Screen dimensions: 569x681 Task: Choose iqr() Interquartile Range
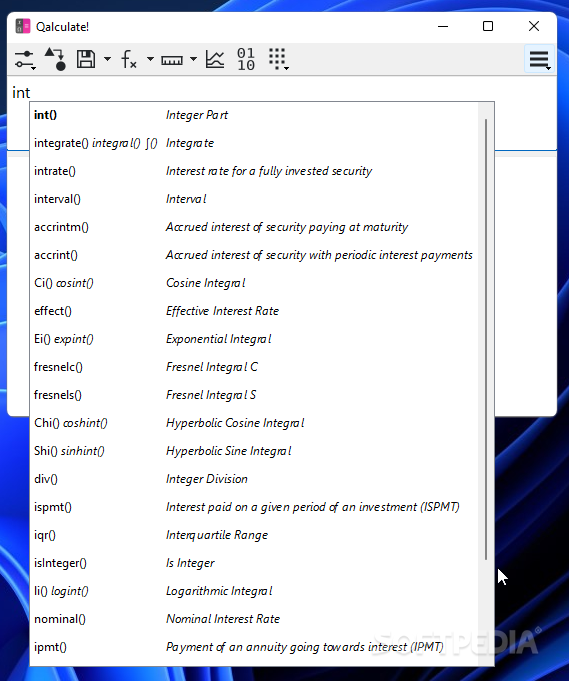pyautogui.click(x=256, y=535)
